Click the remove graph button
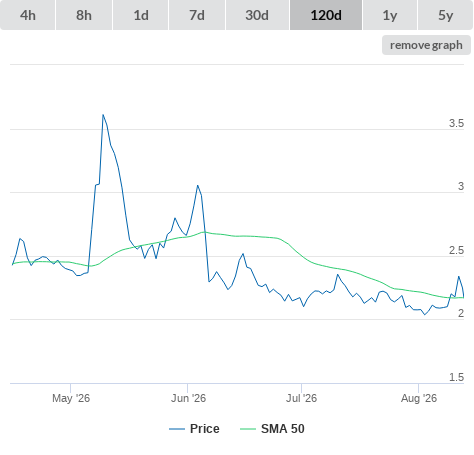 (x=426, y=45)
